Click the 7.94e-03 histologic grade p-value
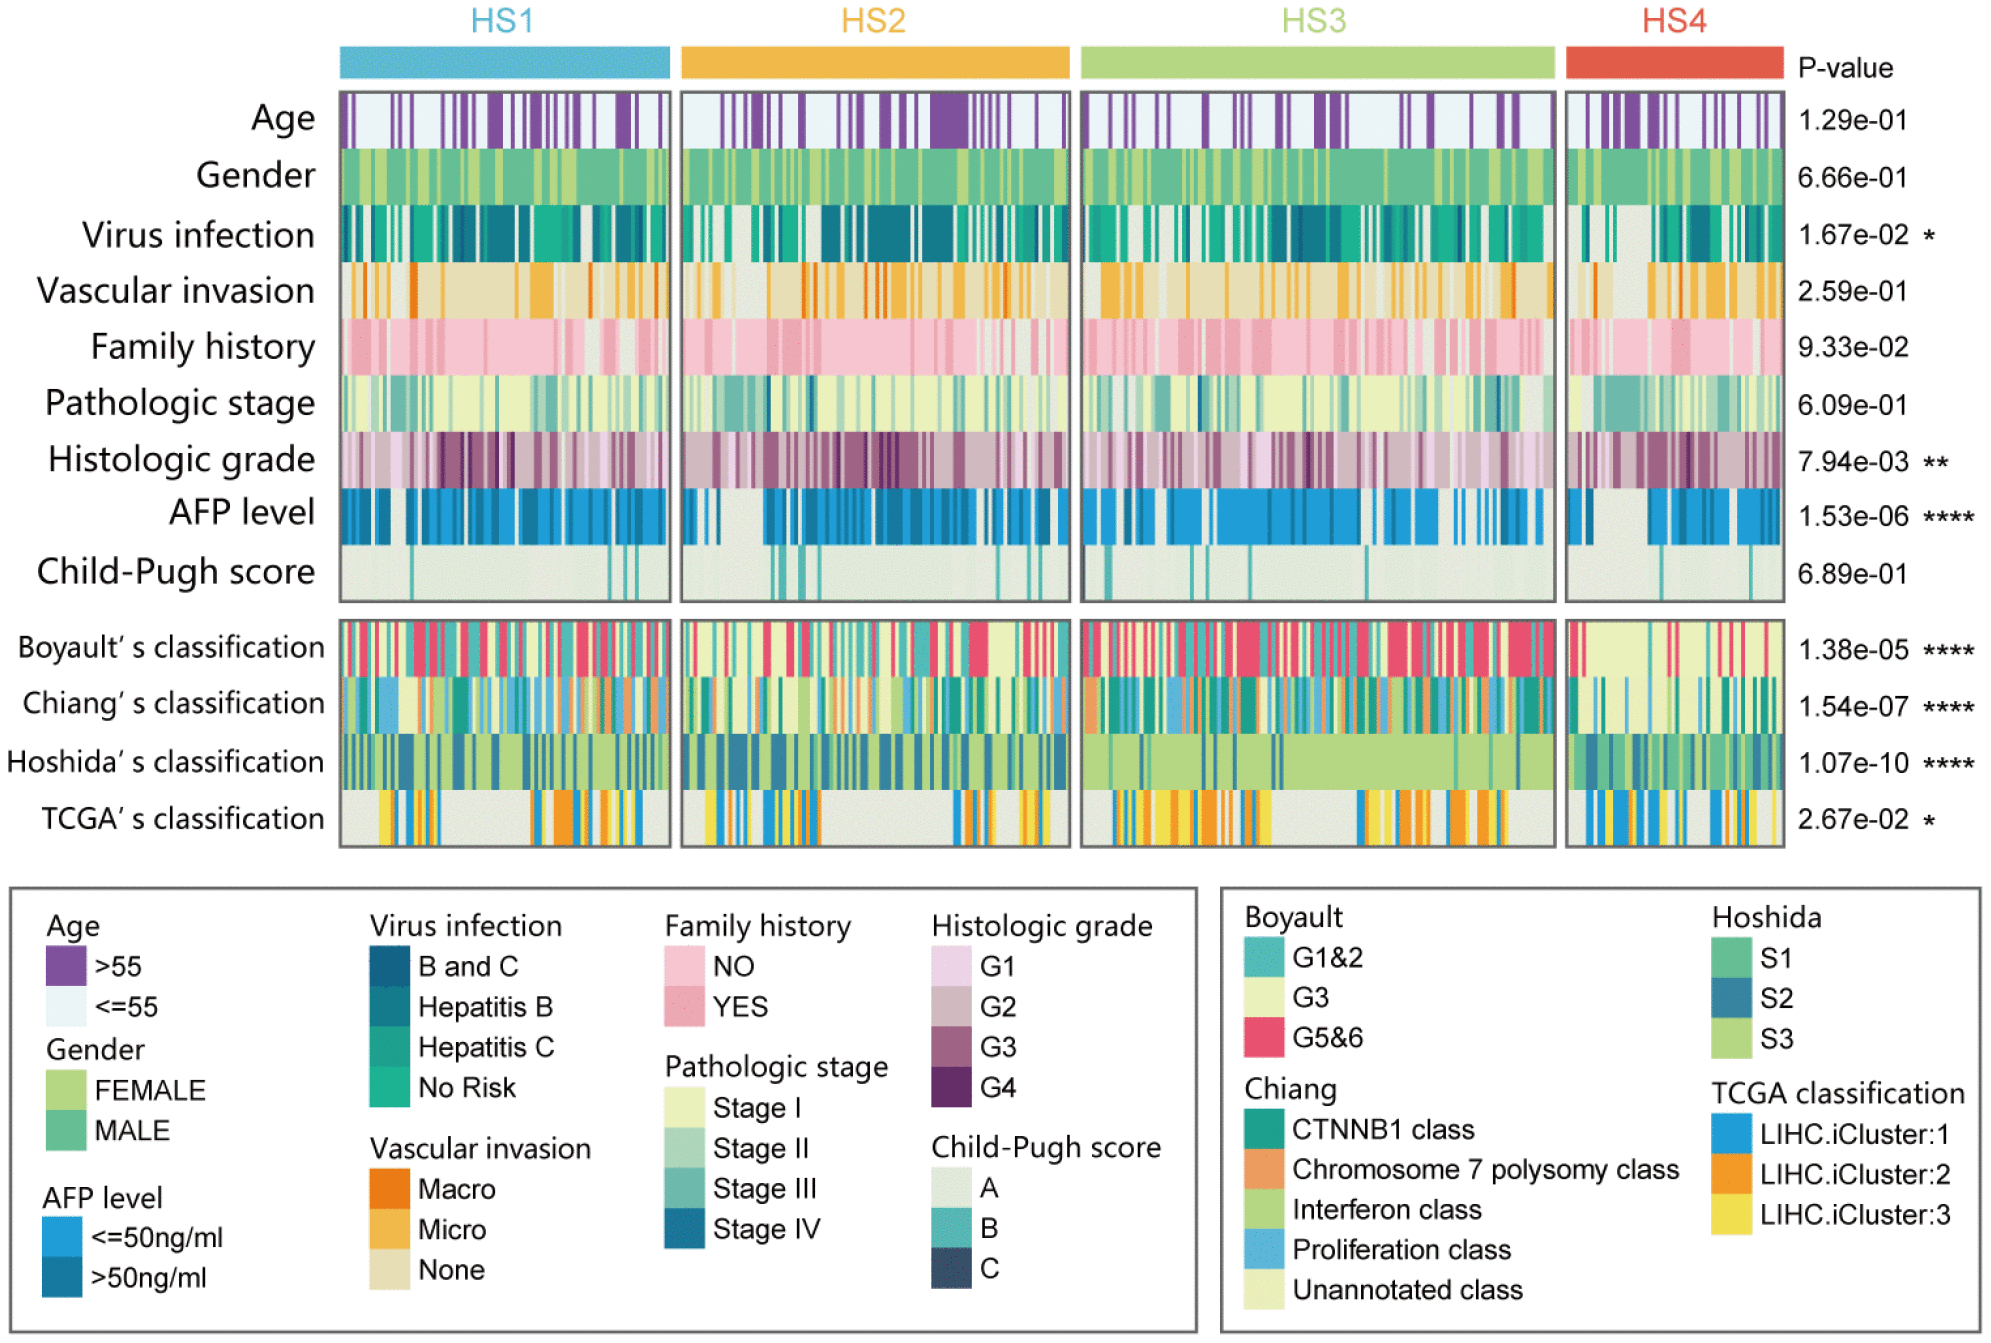This screenshot has height=1343, width=1991. point(1854,461)
